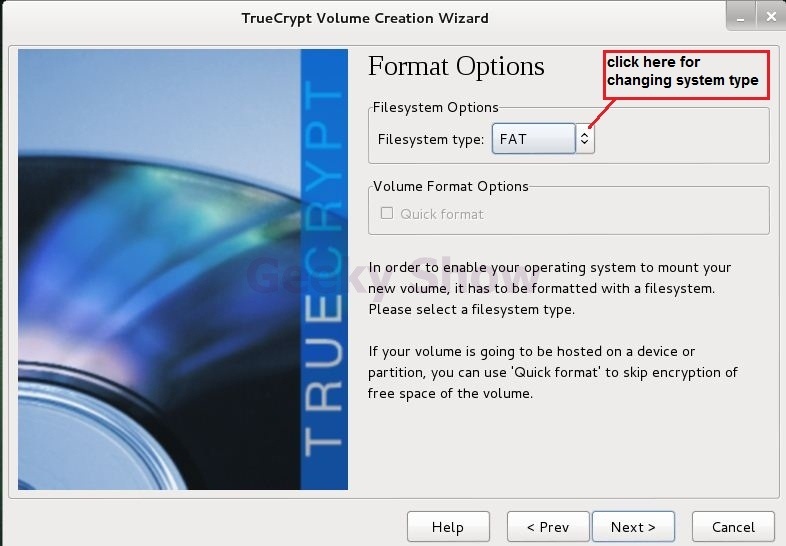
Task: Click the Quick format label text
Action: click(442, 214)
